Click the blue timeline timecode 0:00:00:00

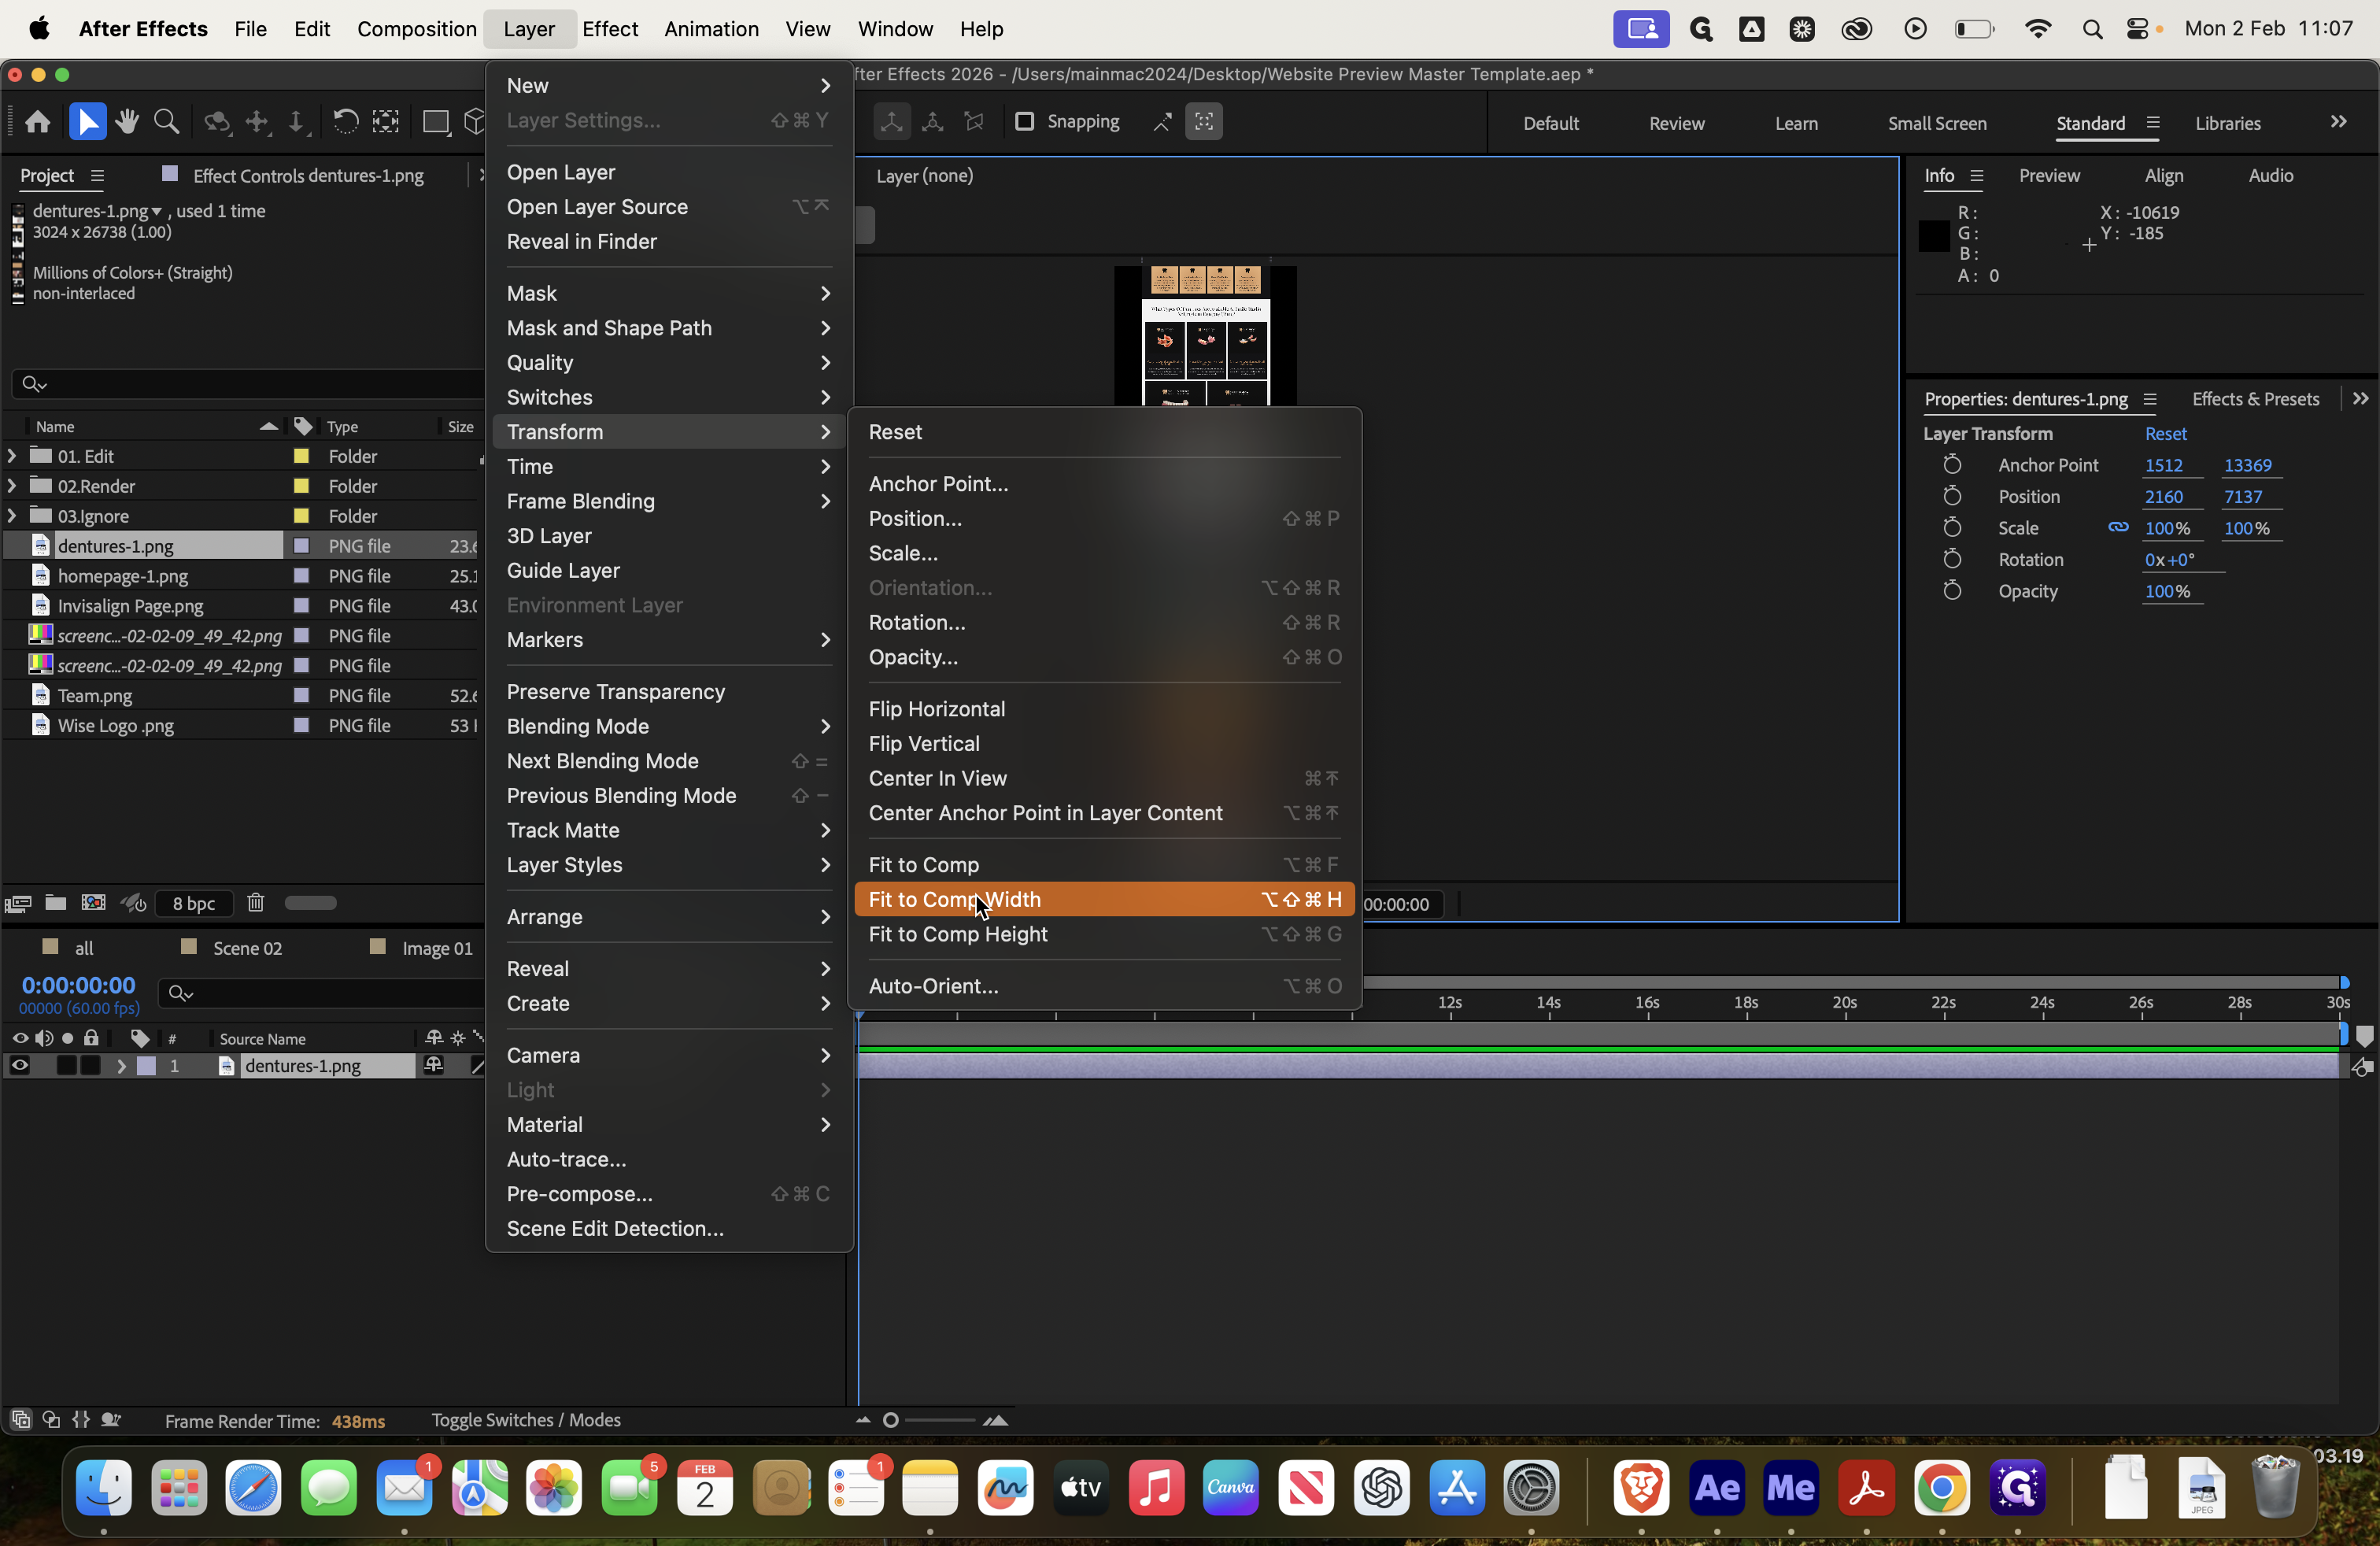click(x=78, y=985)
